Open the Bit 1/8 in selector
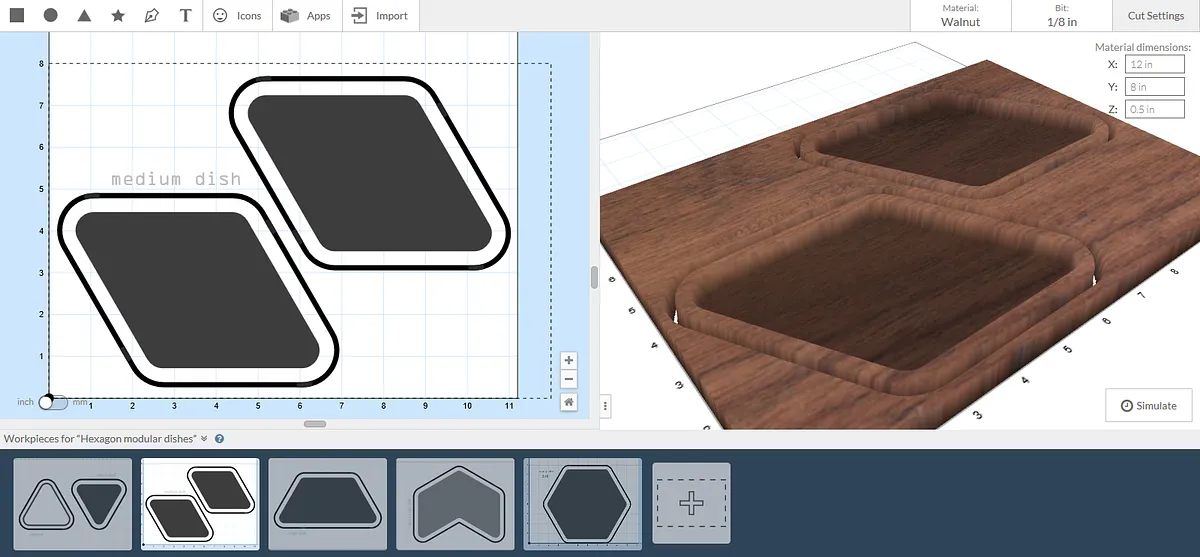The height and width of the screenshot is (557, 1200). [1061, 16]
